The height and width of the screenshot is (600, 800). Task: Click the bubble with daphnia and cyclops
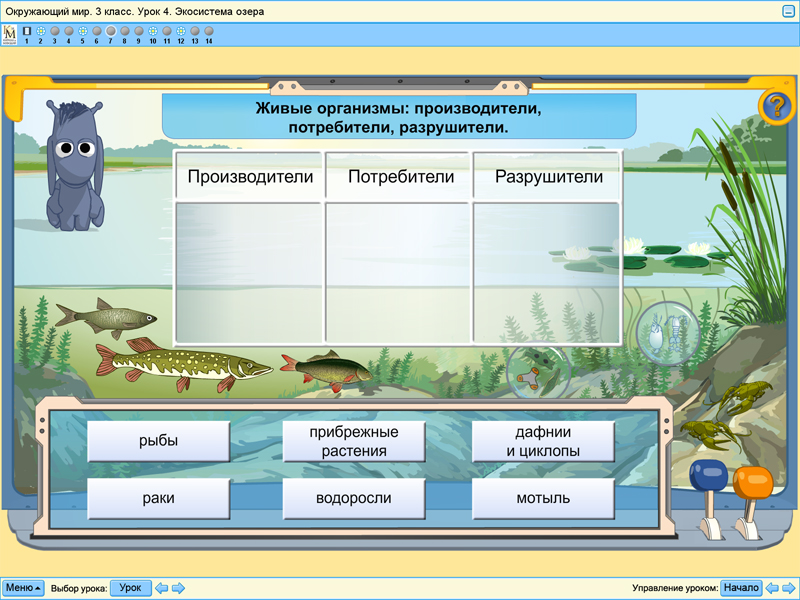point(668,333)
